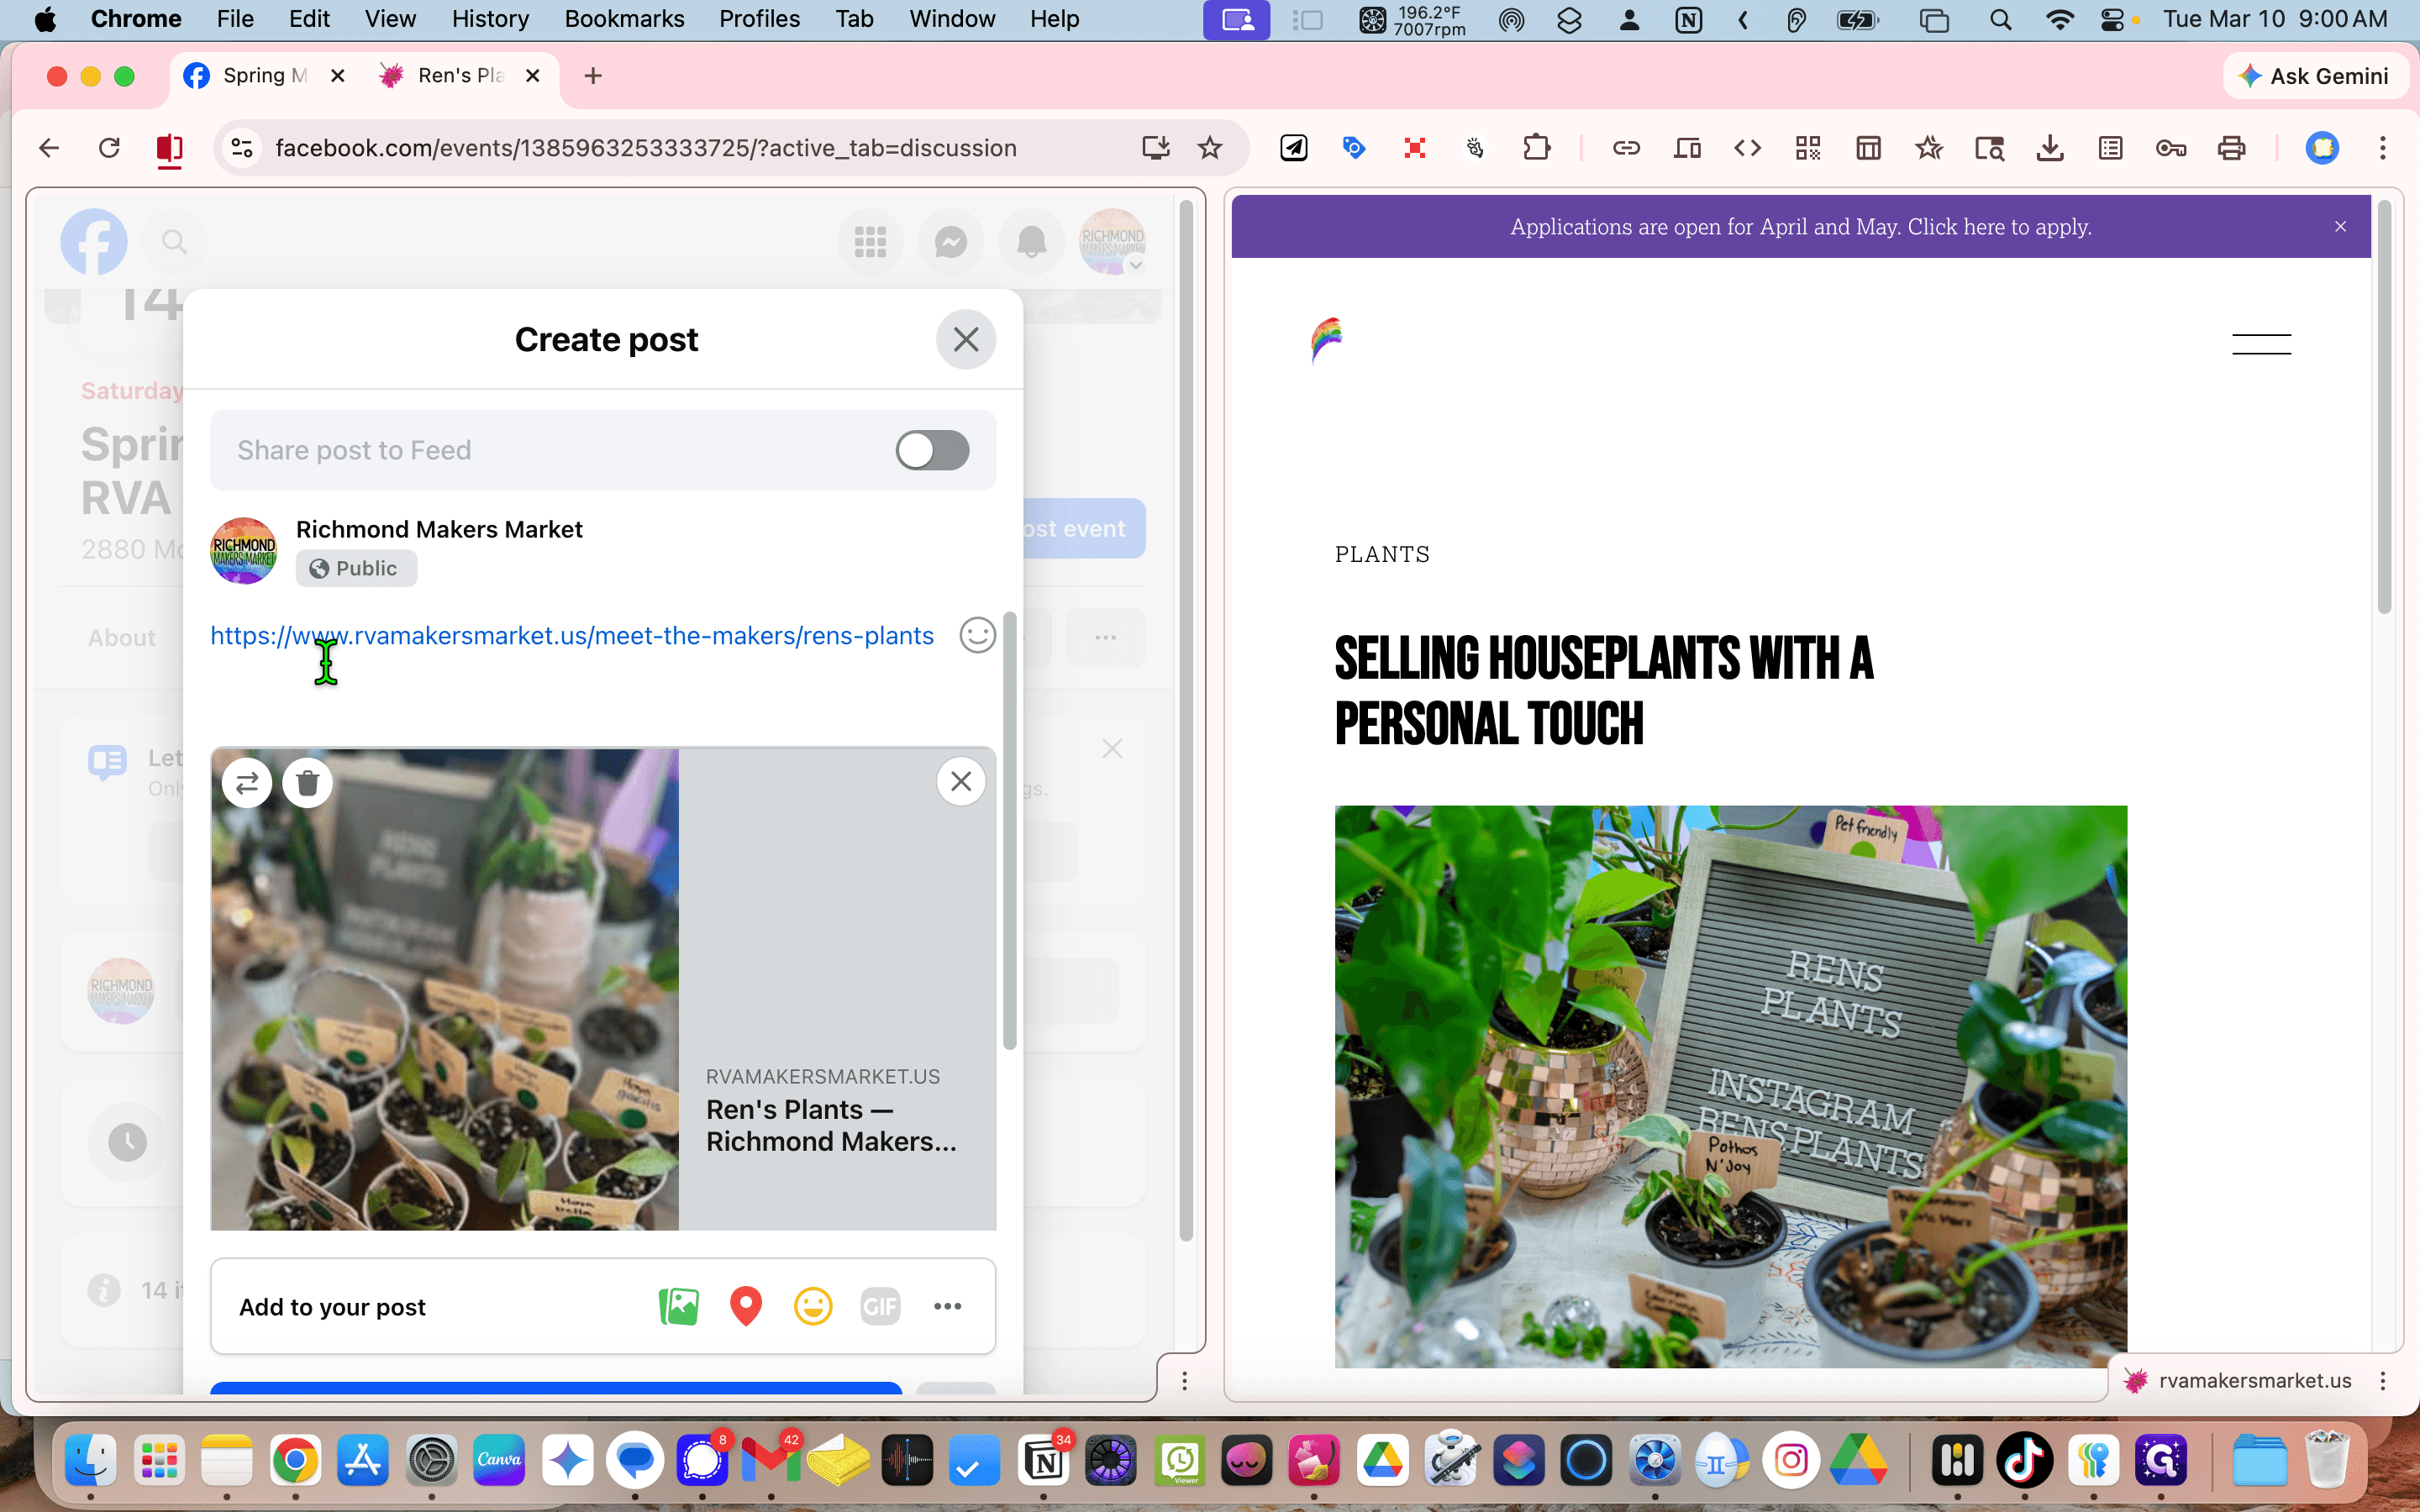Delete link preview image with trash icon
Viewport: 2420px width, 1512px height.
click(x=307, y=782)
